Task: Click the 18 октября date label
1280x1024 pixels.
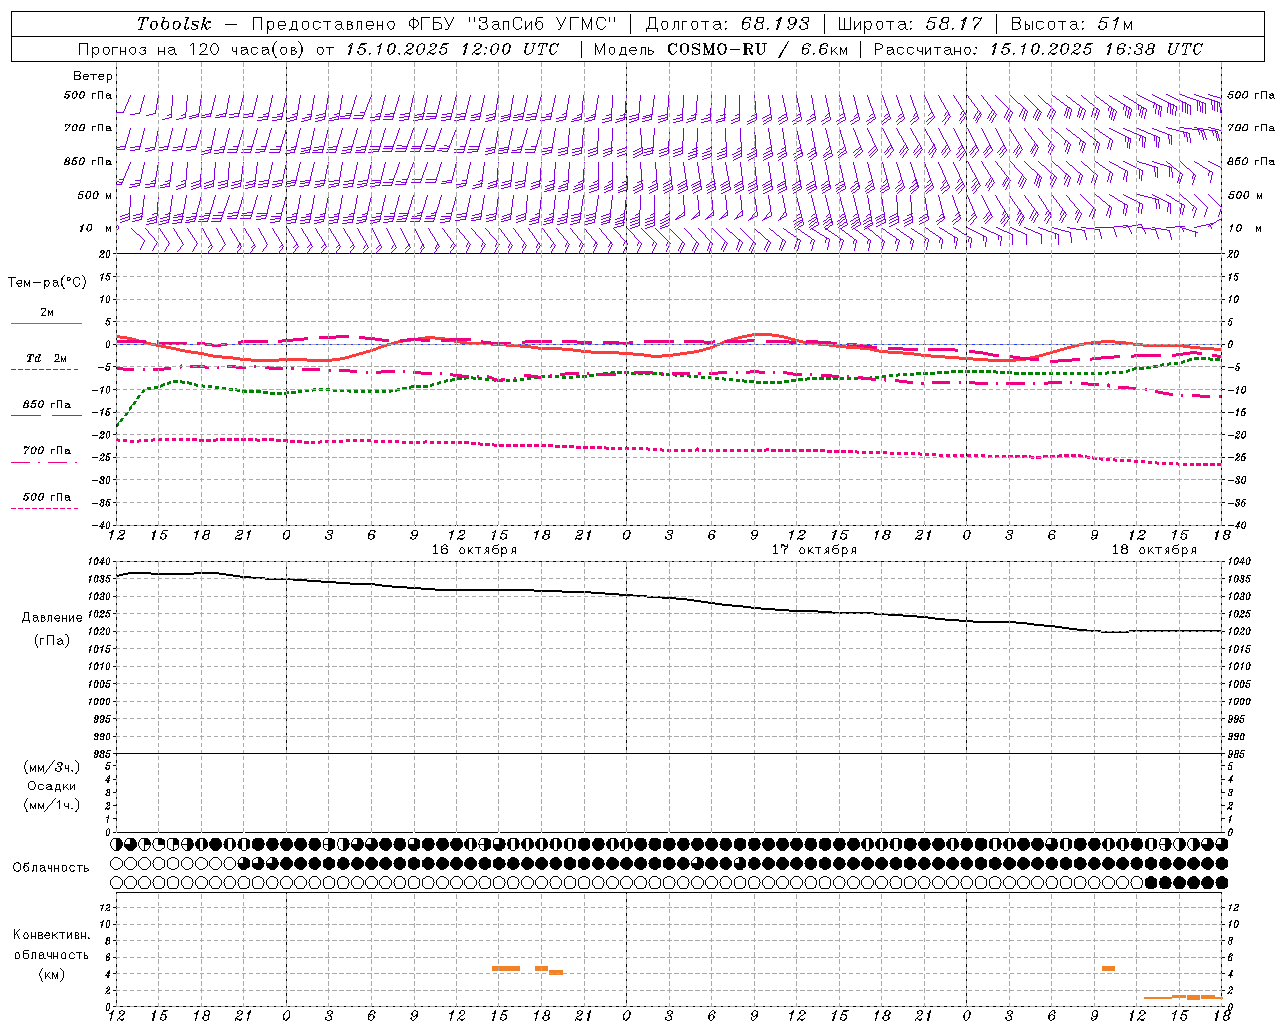Action: point(1154,550)
